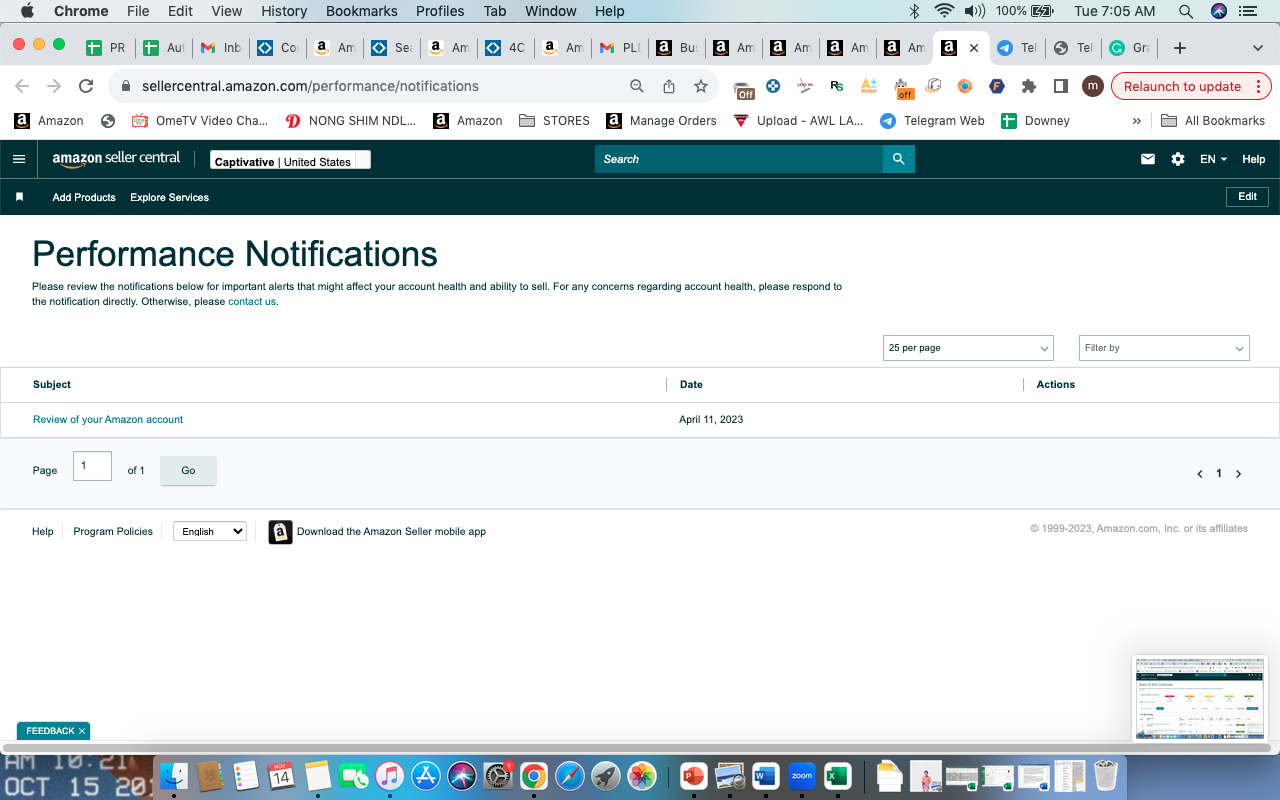Close the active Amazon browser tab
1280x800 pixels.
pos(974,48)
